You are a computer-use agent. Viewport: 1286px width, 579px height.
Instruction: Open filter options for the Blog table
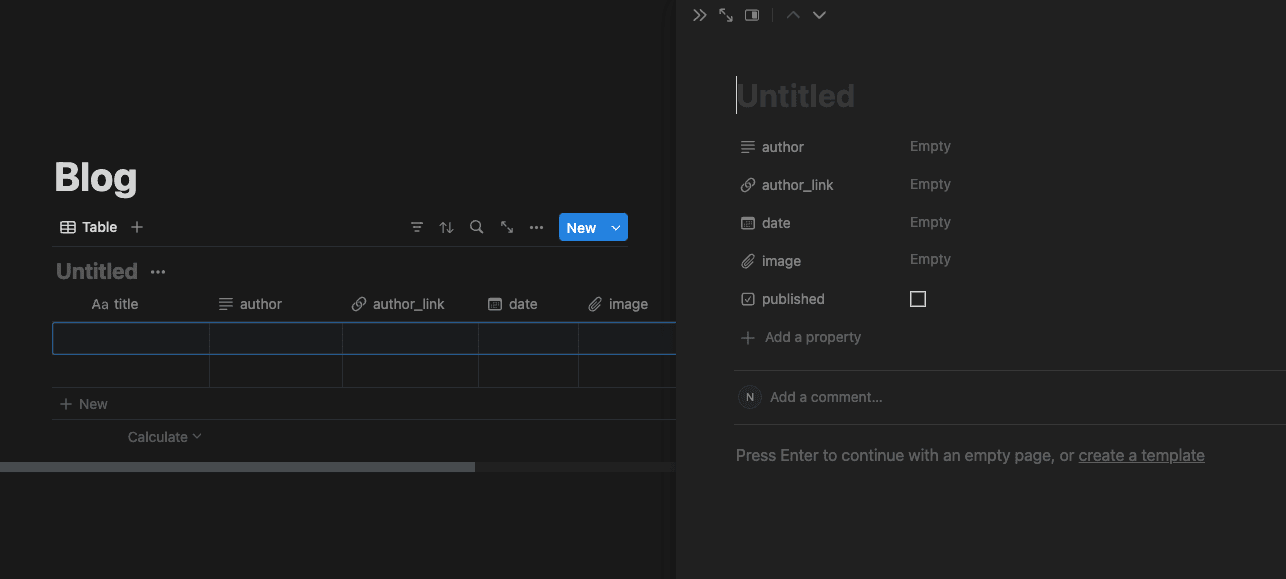(x=417, y=227)
